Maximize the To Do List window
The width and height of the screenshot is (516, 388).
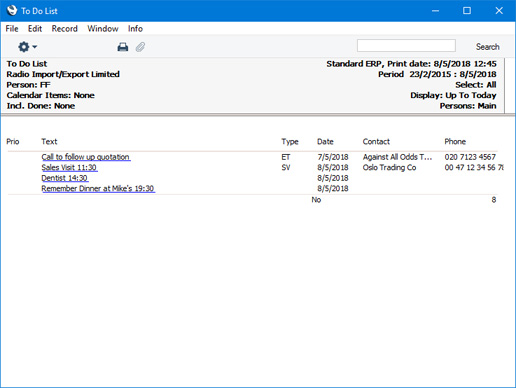[x=467, y=11]
